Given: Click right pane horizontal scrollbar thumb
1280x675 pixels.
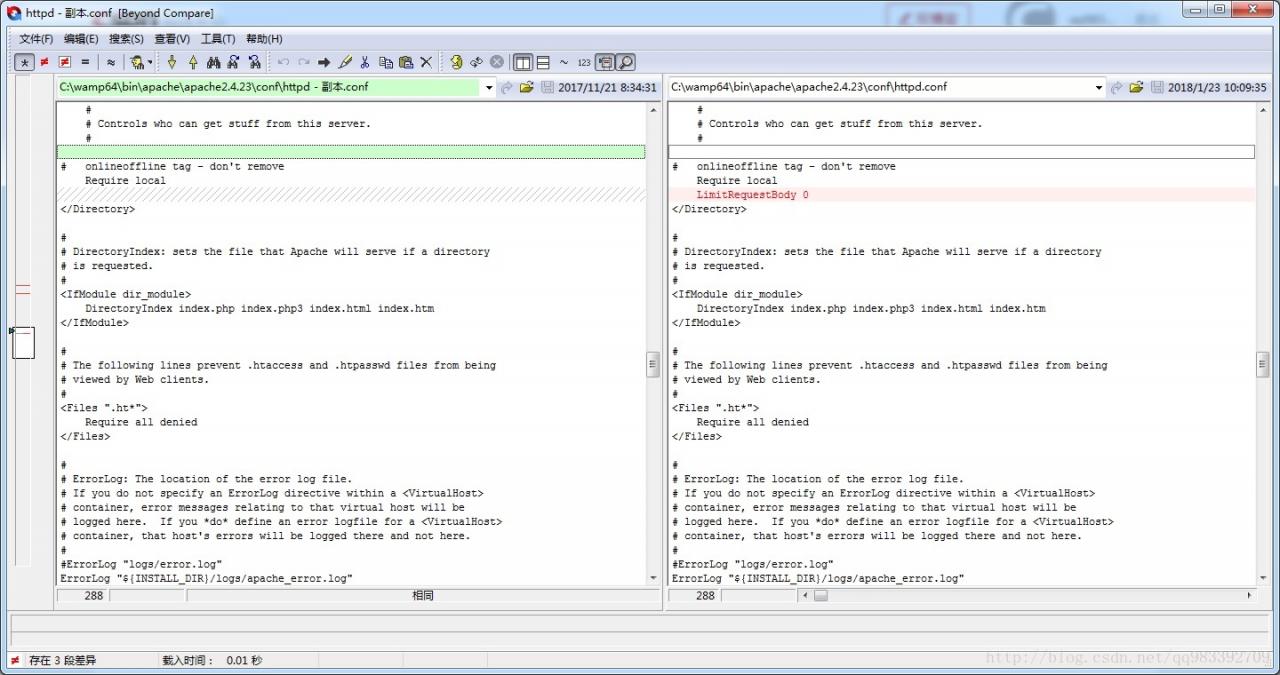Looking at the screenshot, I should point(820,595).
